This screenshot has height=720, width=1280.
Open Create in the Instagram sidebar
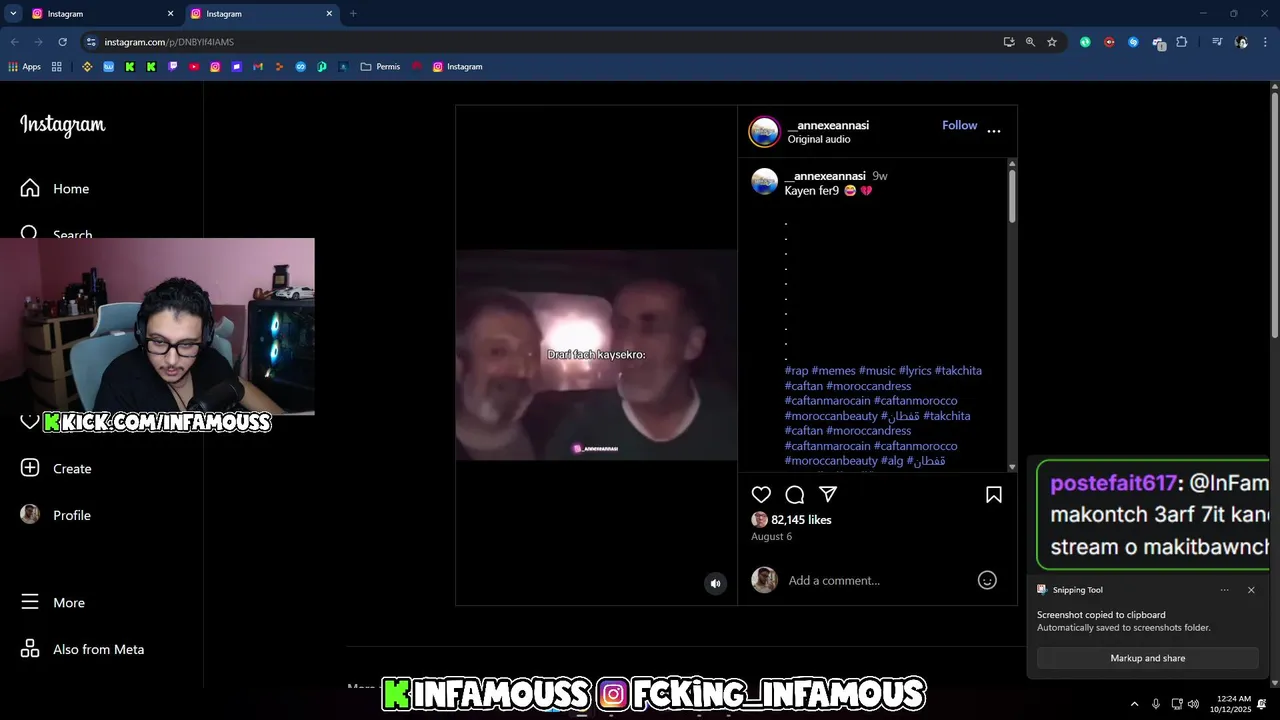click(56, 468)
